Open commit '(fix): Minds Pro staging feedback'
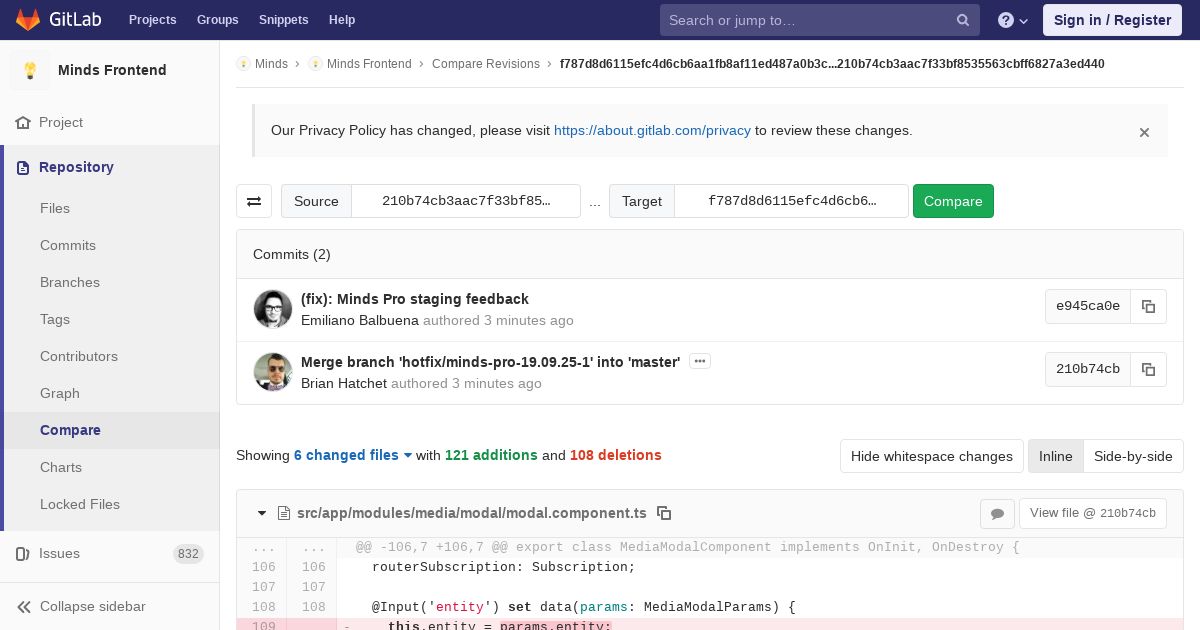 [x=415, y=299]
